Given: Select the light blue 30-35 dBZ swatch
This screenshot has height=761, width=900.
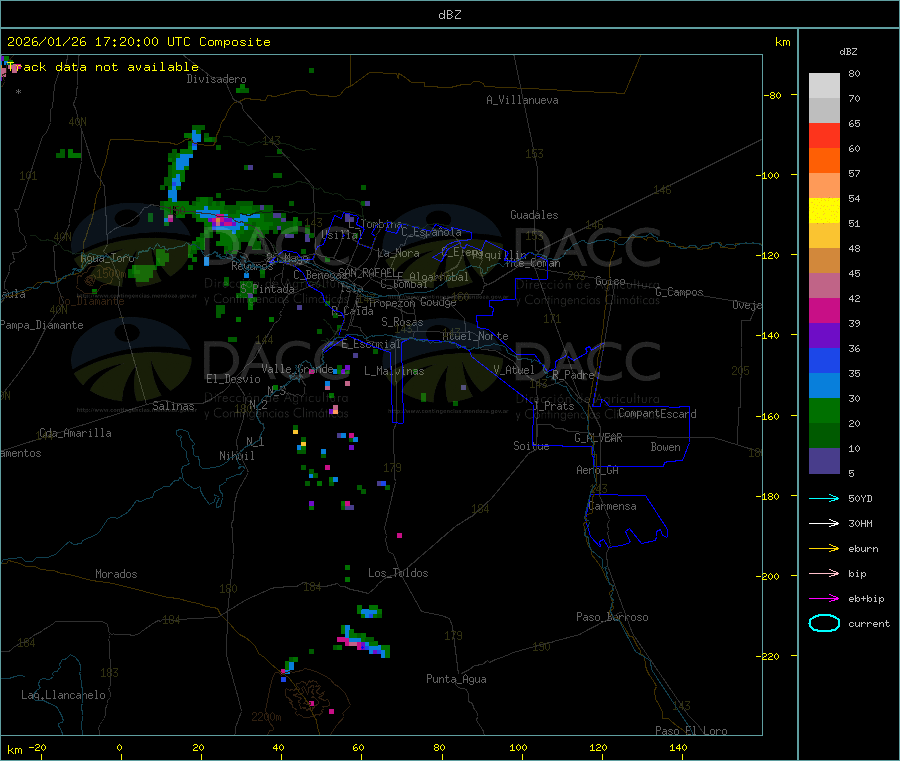Looking at the screenshot, I should pyautogui.click(x=824, y=386).
